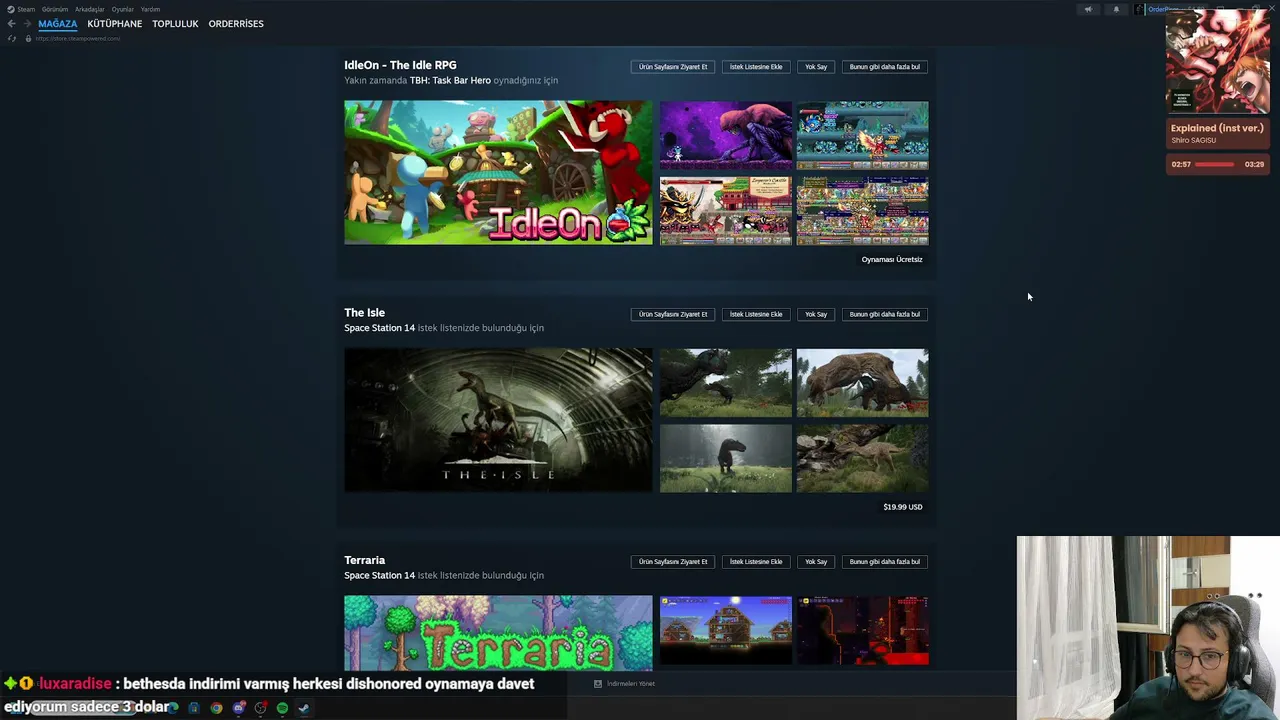Open the Görünüm menu
This screenshot has height=720, width=1280.
55,10
